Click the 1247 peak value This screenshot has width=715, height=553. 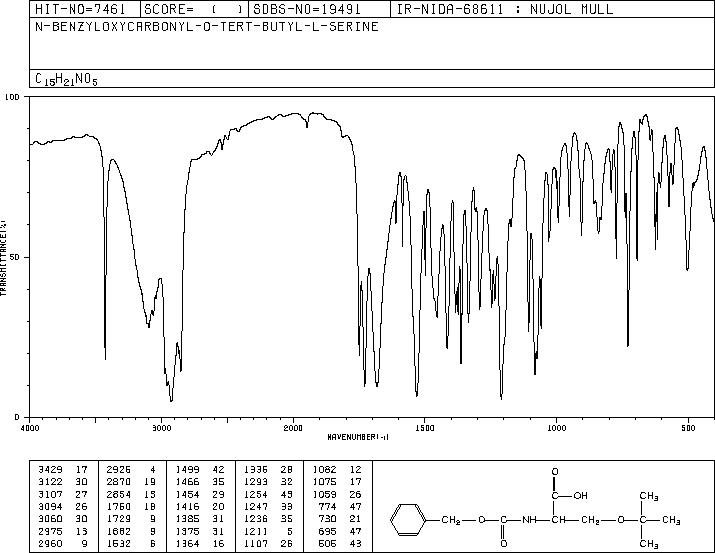tap(256, 506)
